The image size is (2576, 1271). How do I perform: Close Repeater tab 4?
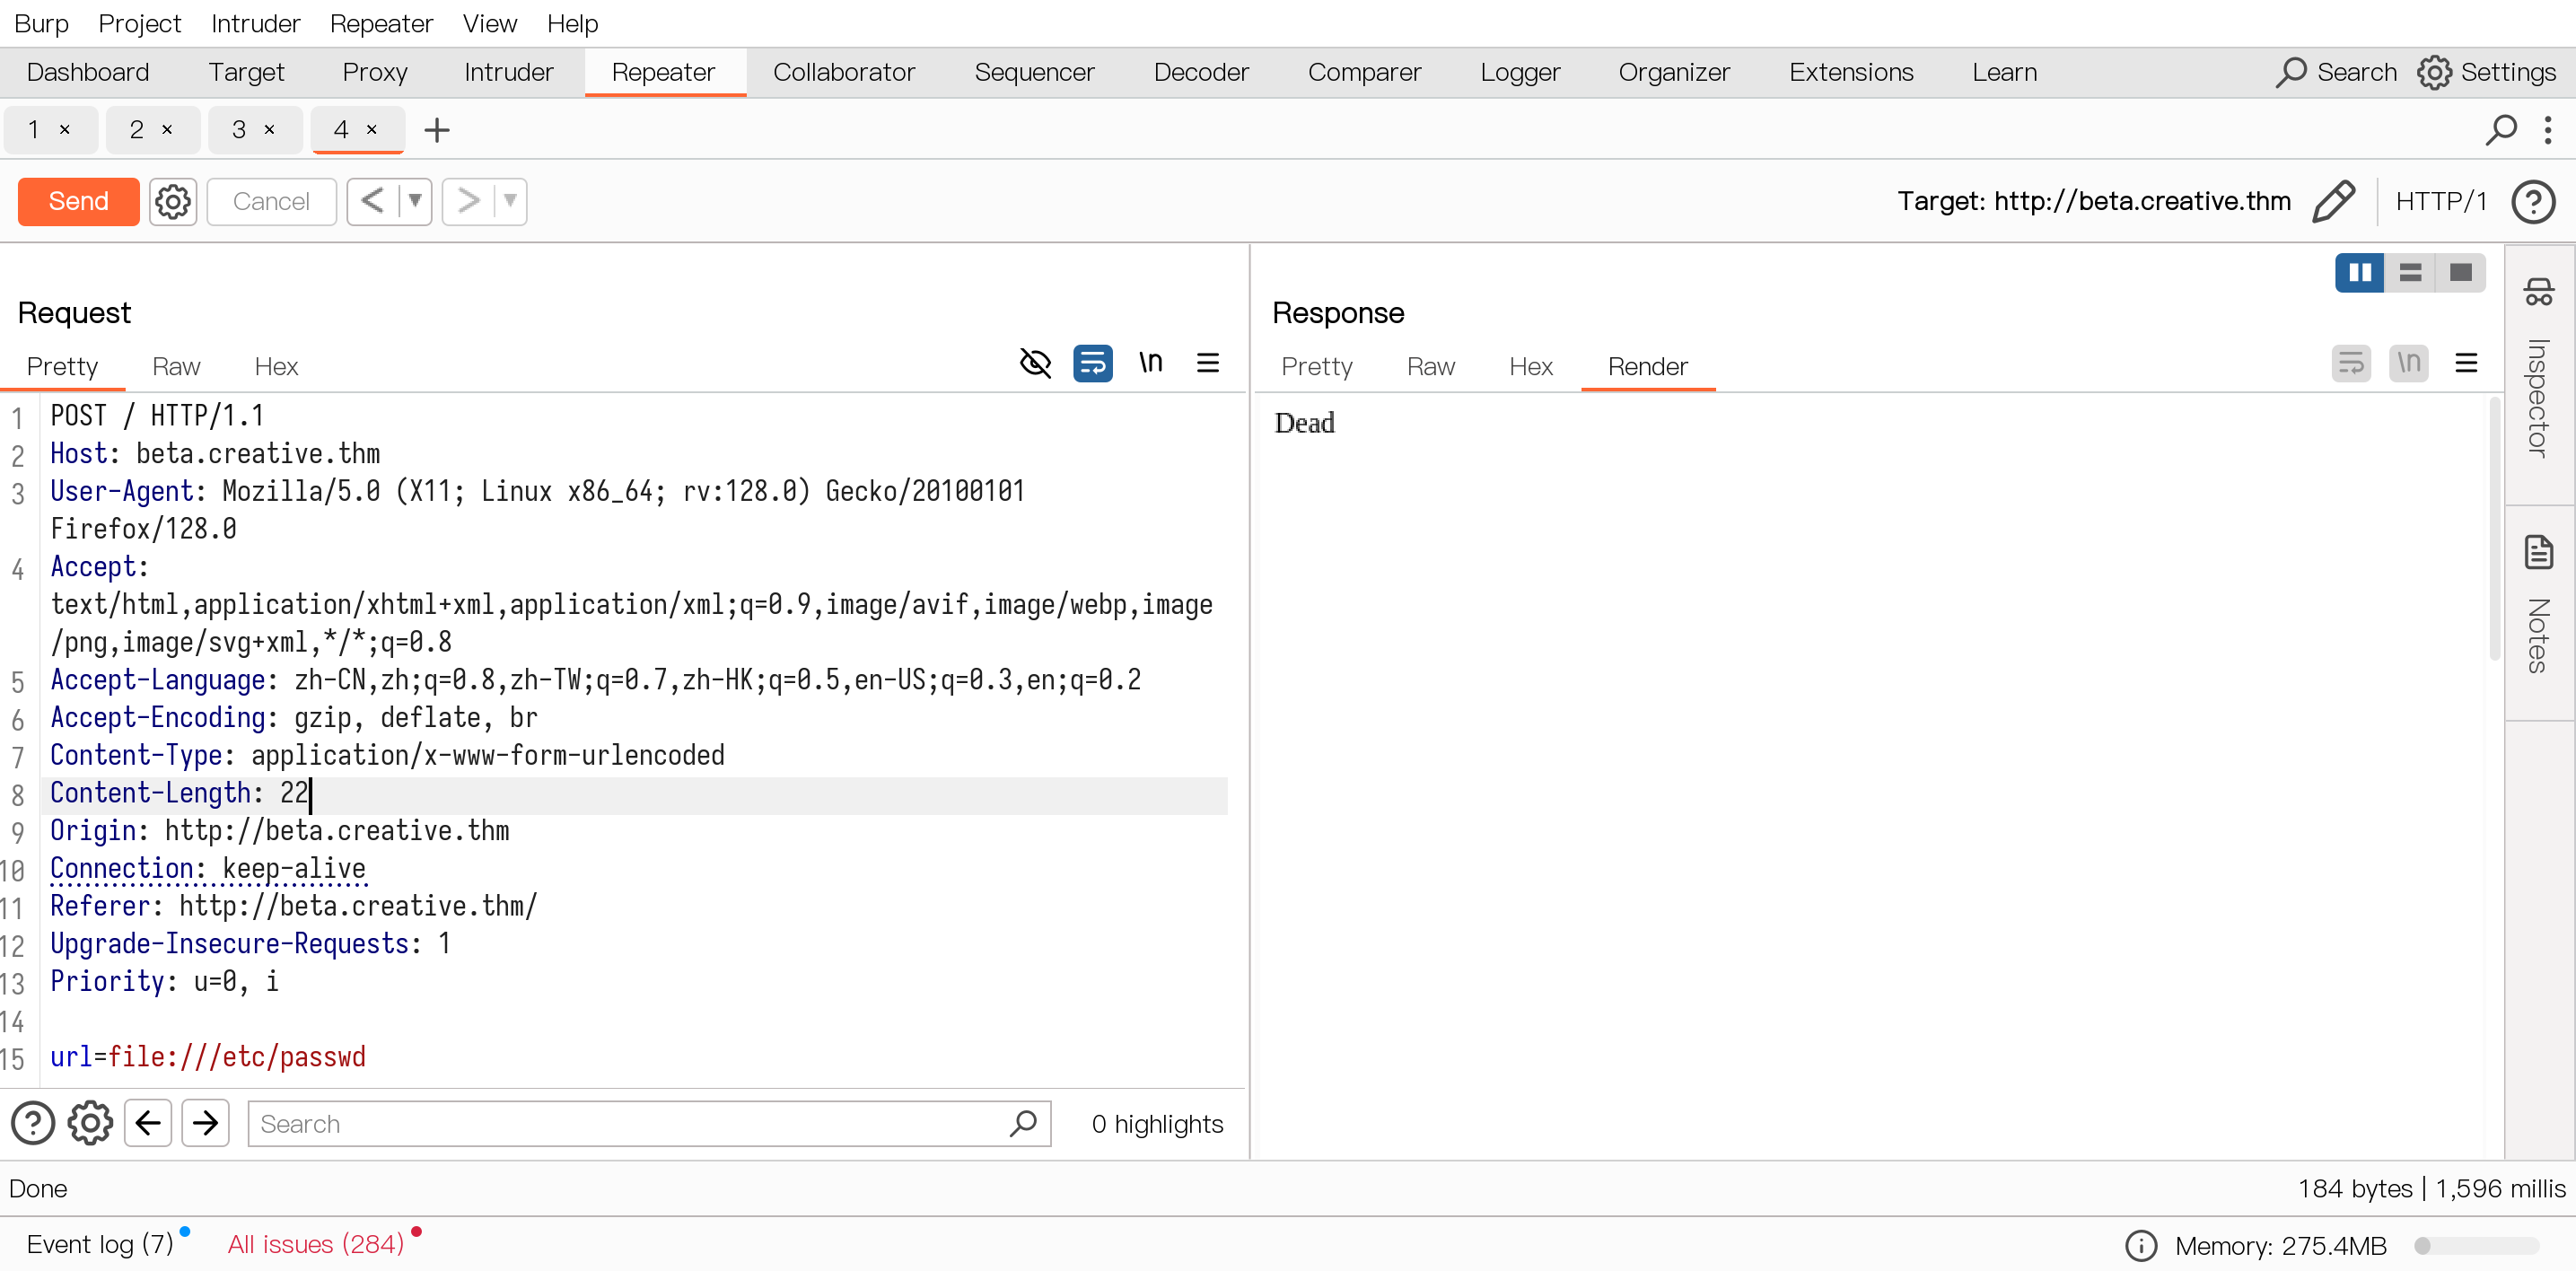point(371,130)
